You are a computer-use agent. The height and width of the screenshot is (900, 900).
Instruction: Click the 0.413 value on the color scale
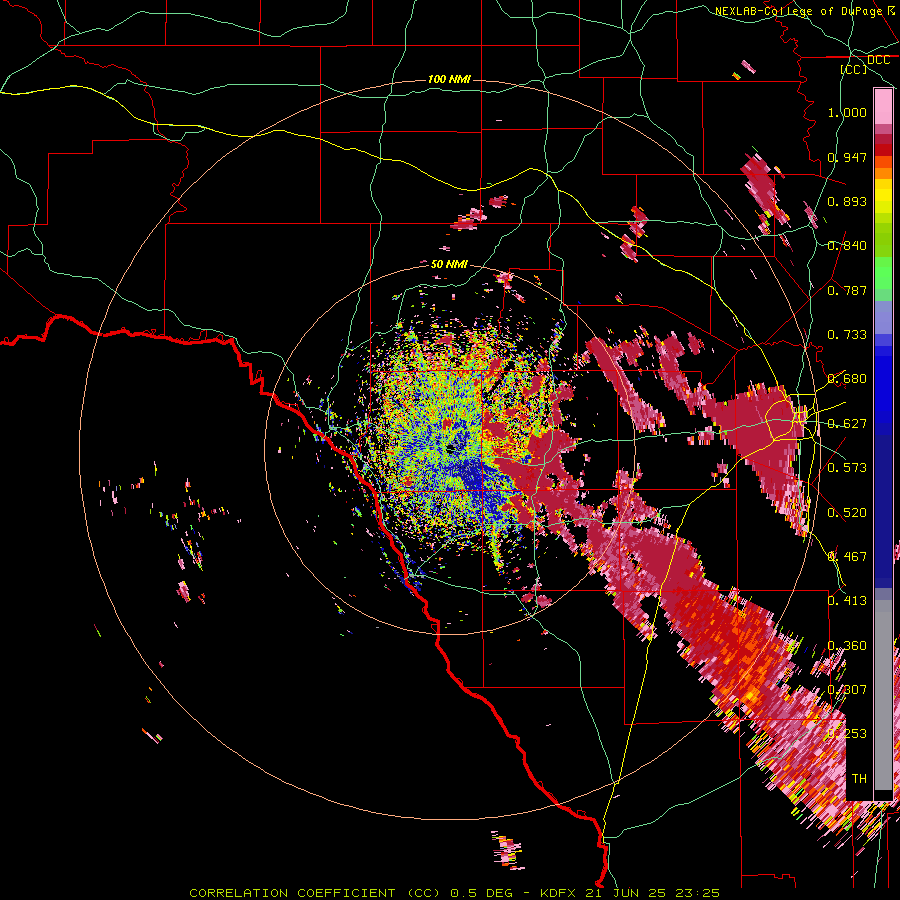coord(847,601)
